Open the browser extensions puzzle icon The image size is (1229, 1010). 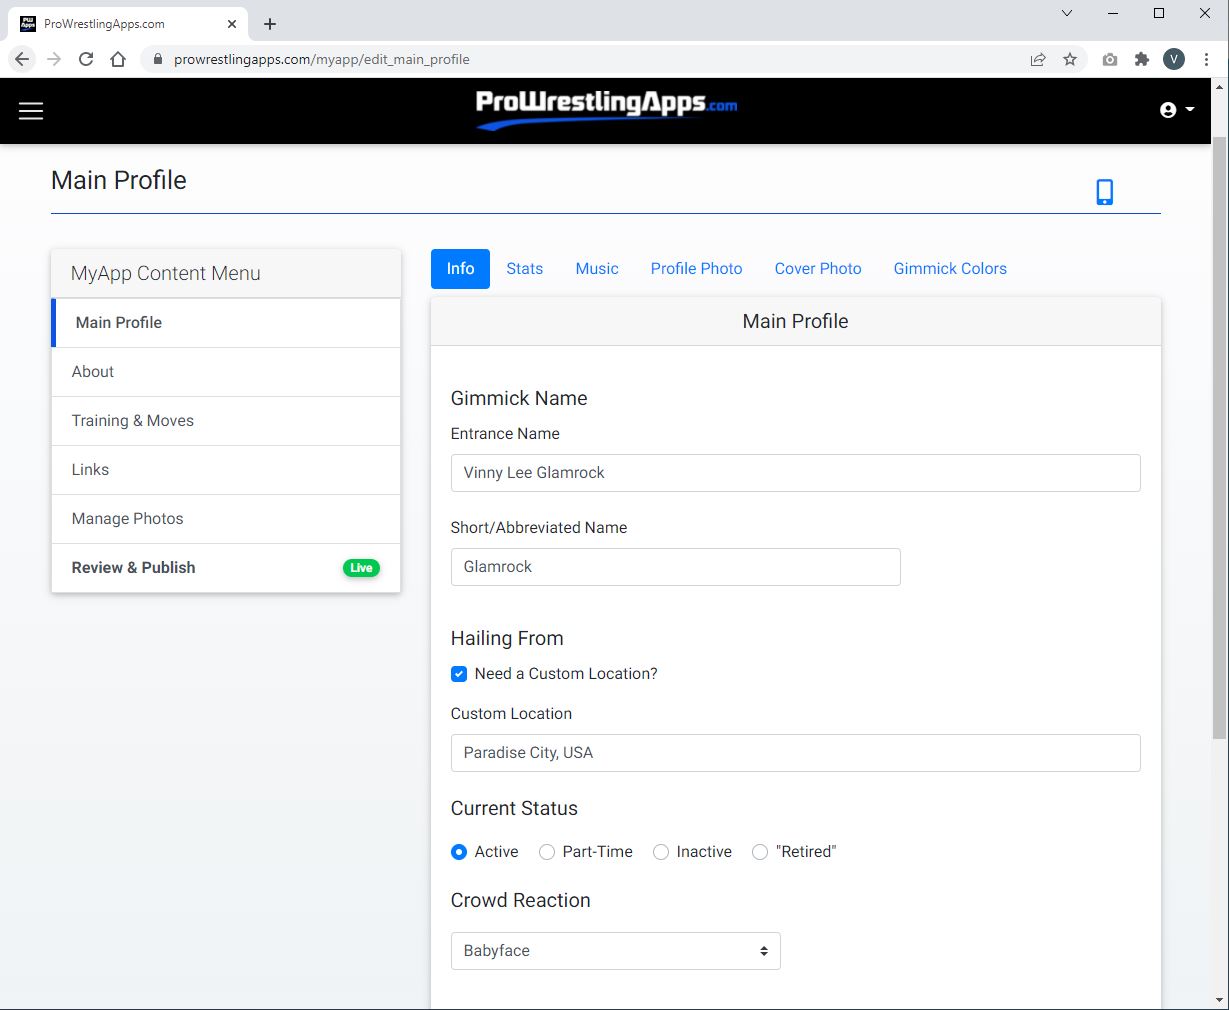pos(1141,59)
